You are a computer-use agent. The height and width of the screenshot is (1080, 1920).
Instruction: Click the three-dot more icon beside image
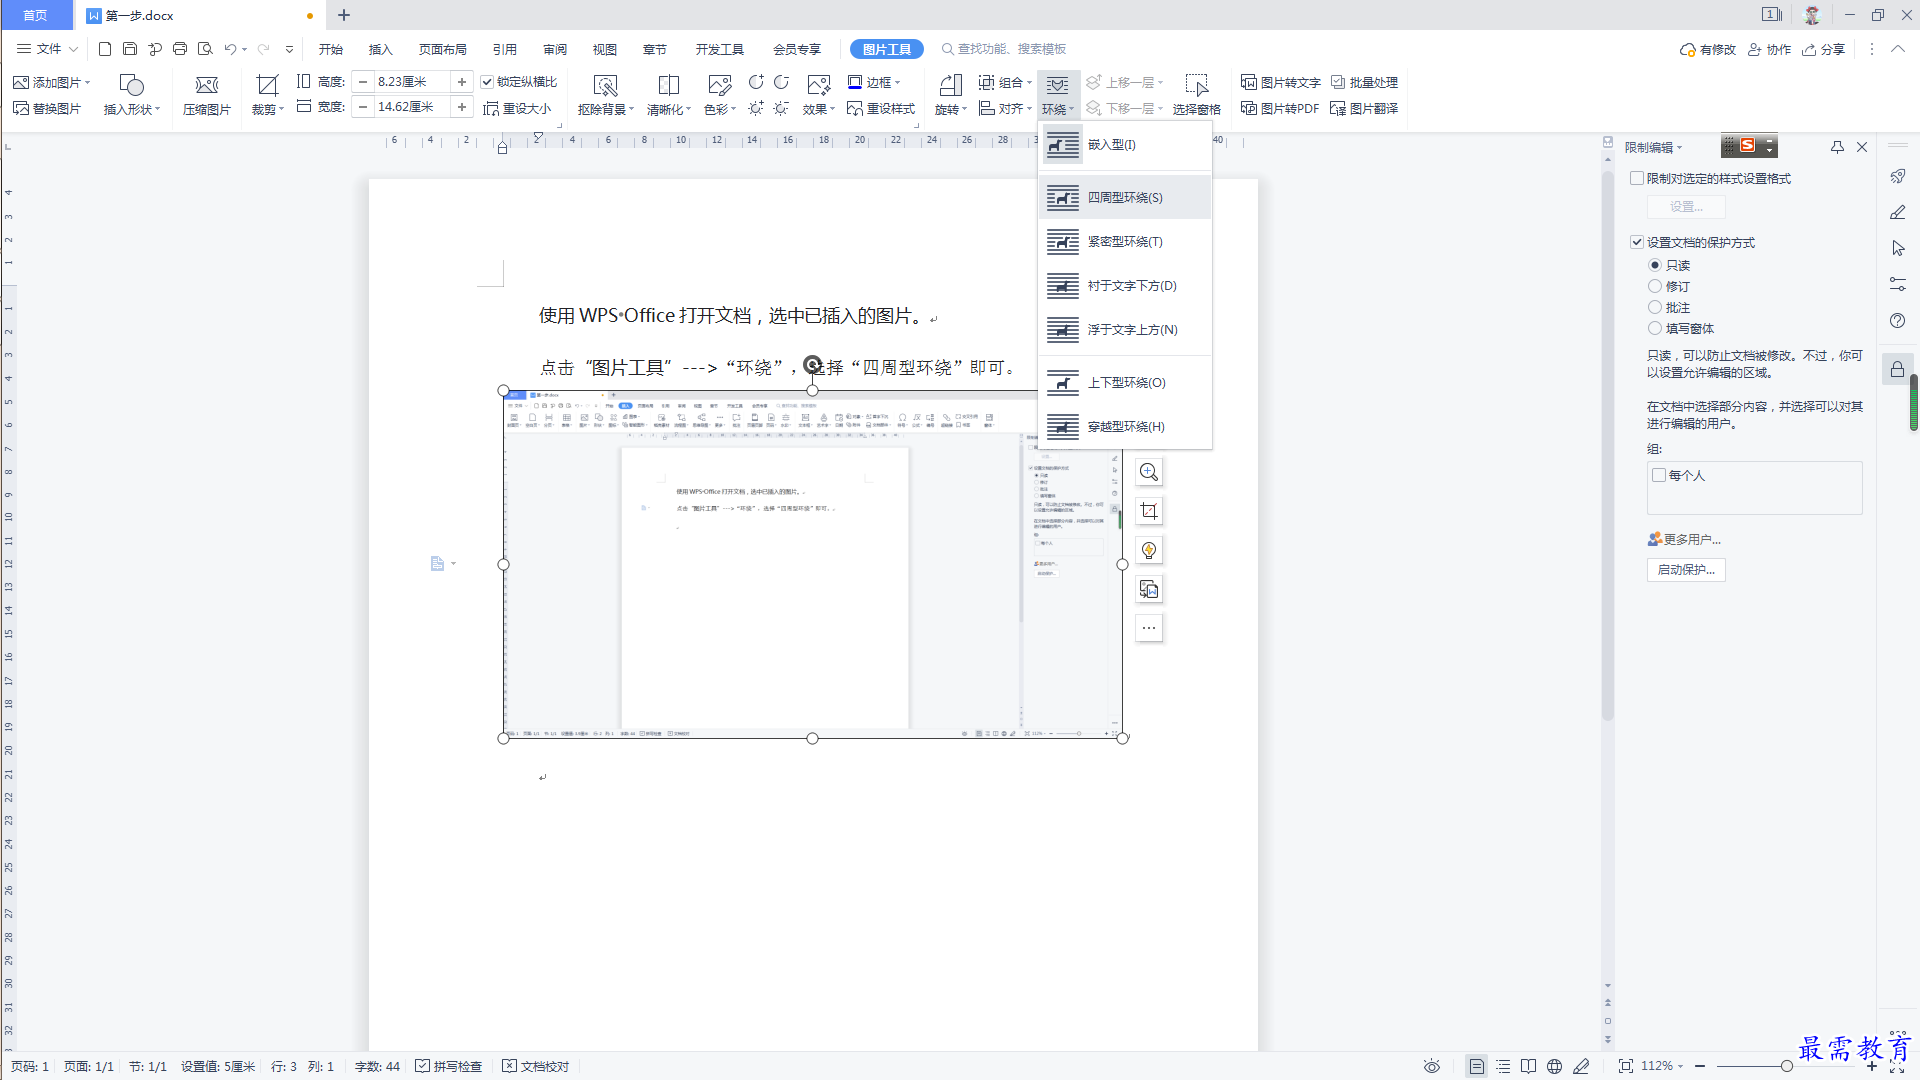[x=1149, y=628]
